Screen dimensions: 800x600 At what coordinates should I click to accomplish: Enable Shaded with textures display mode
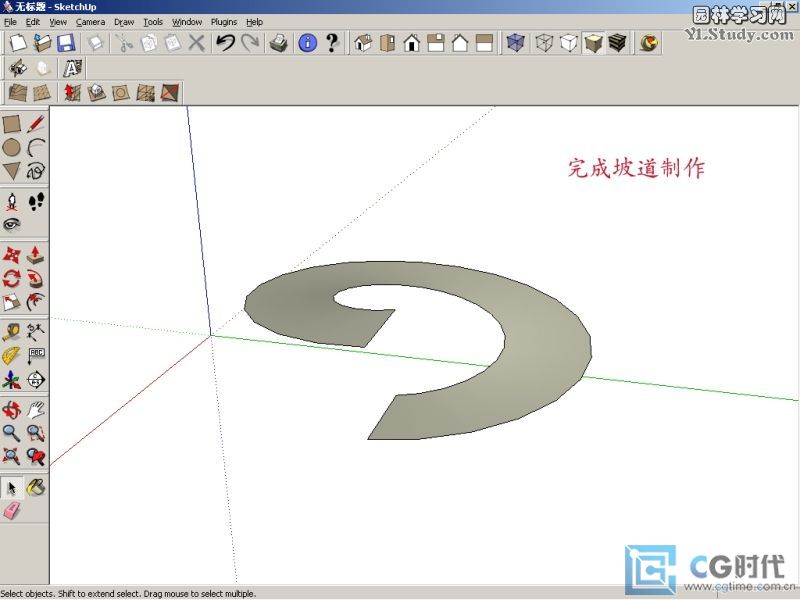click(x=618, y=43)
